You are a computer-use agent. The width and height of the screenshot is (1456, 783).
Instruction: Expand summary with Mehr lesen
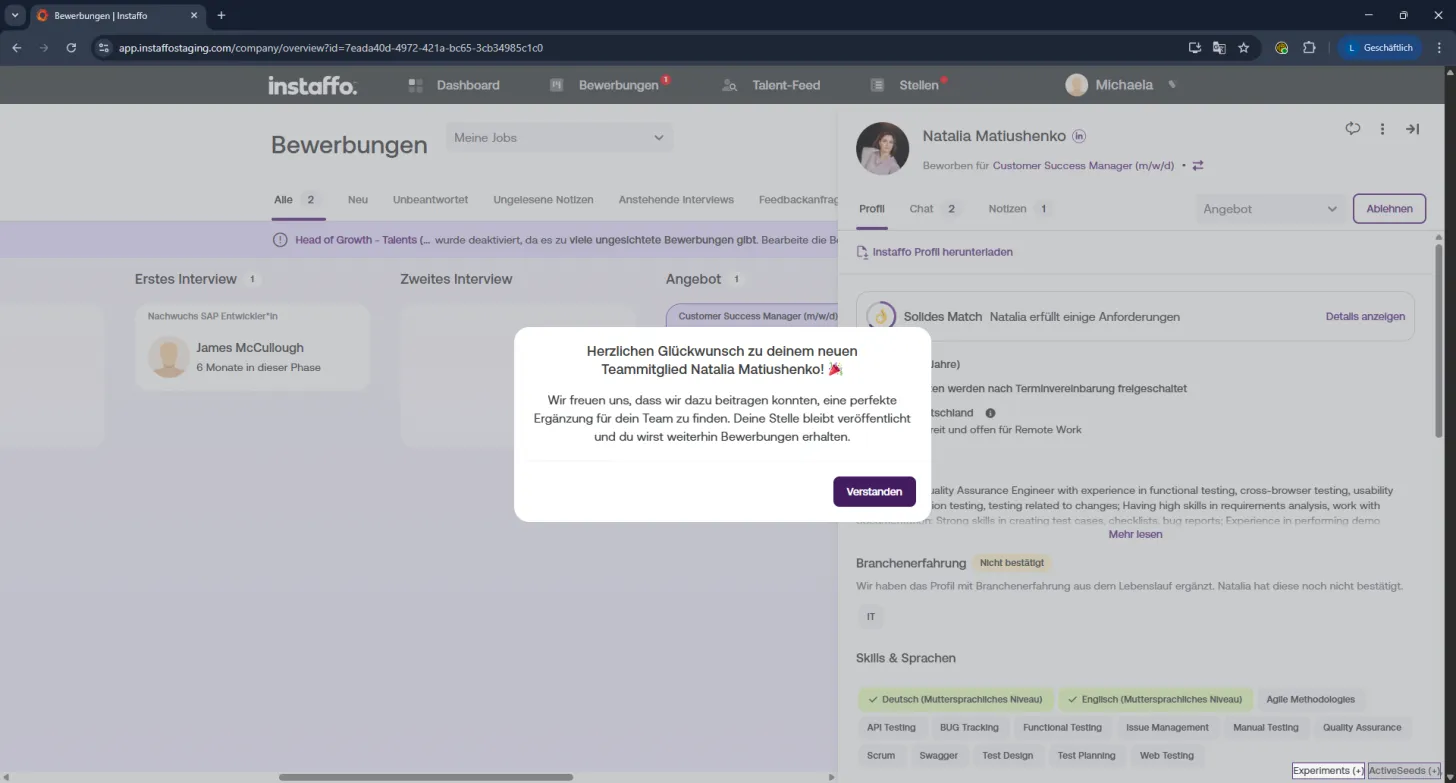[x=1135, y=534]
